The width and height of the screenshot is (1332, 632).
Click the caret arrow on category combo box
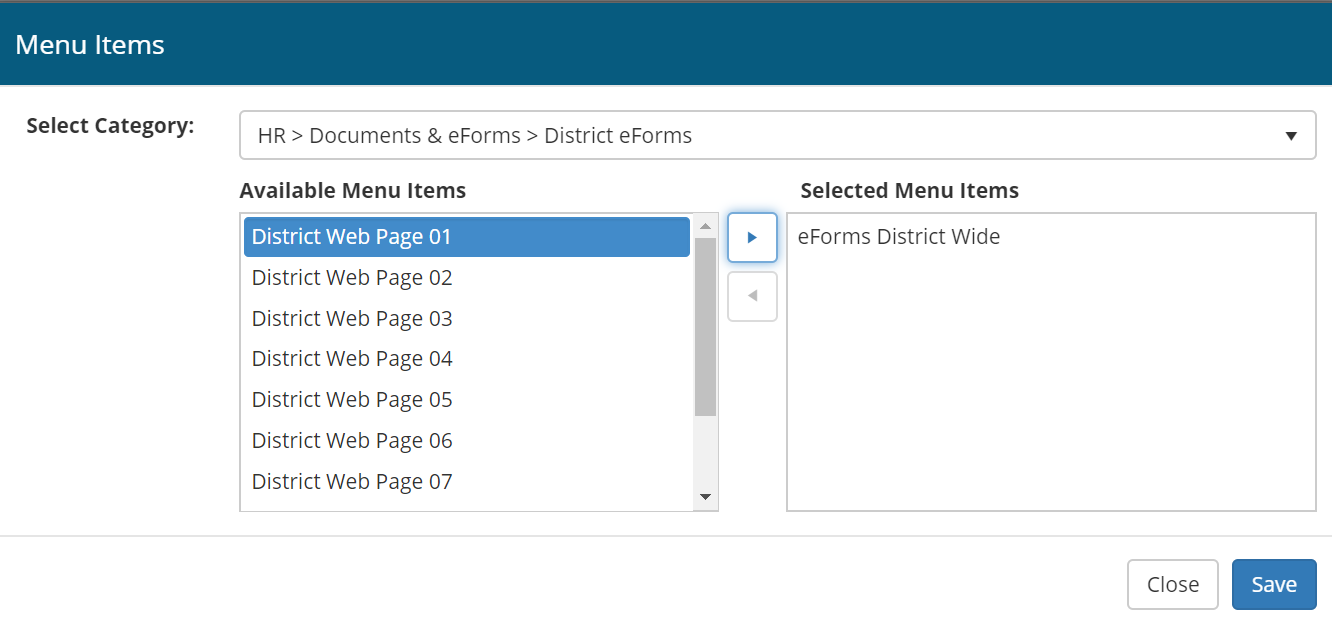click(x=1291, y=136)
